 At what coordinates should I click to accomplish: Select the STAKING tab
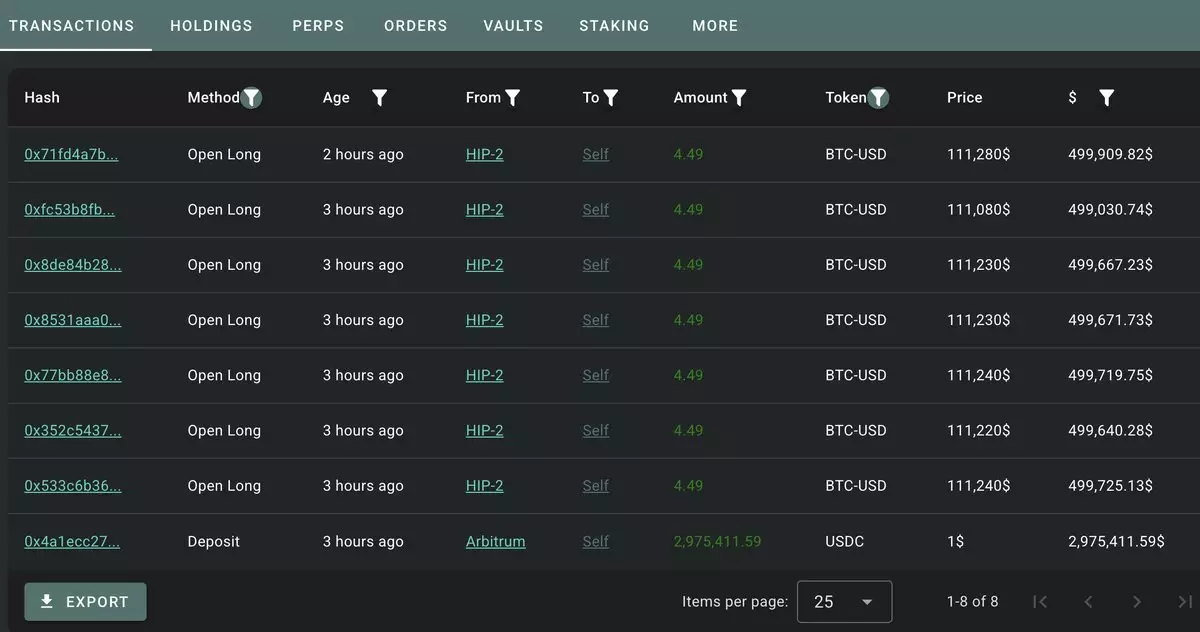click(614, 25)
